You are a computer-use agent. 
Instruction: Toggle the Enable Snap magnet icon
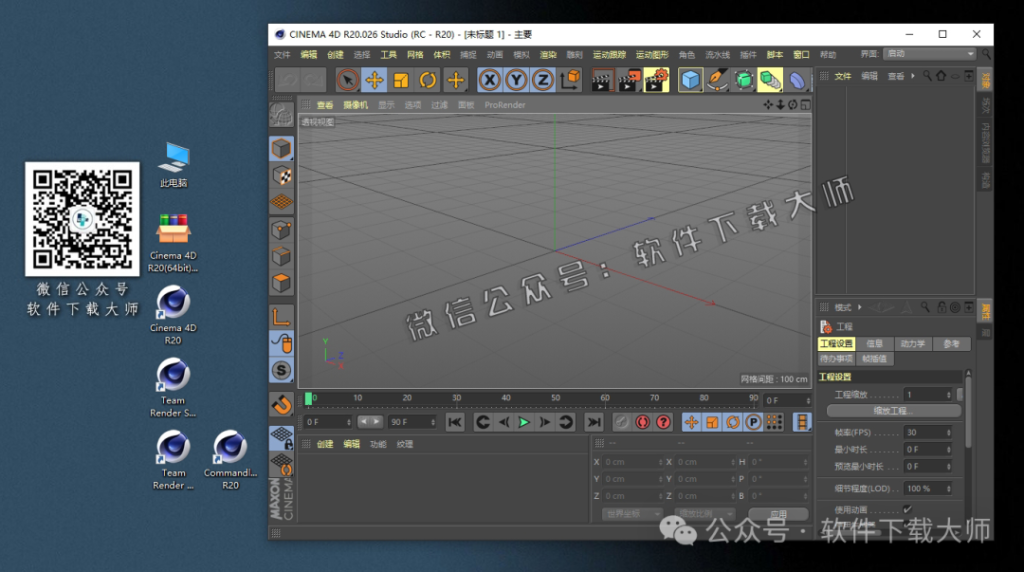pos(281,405)
